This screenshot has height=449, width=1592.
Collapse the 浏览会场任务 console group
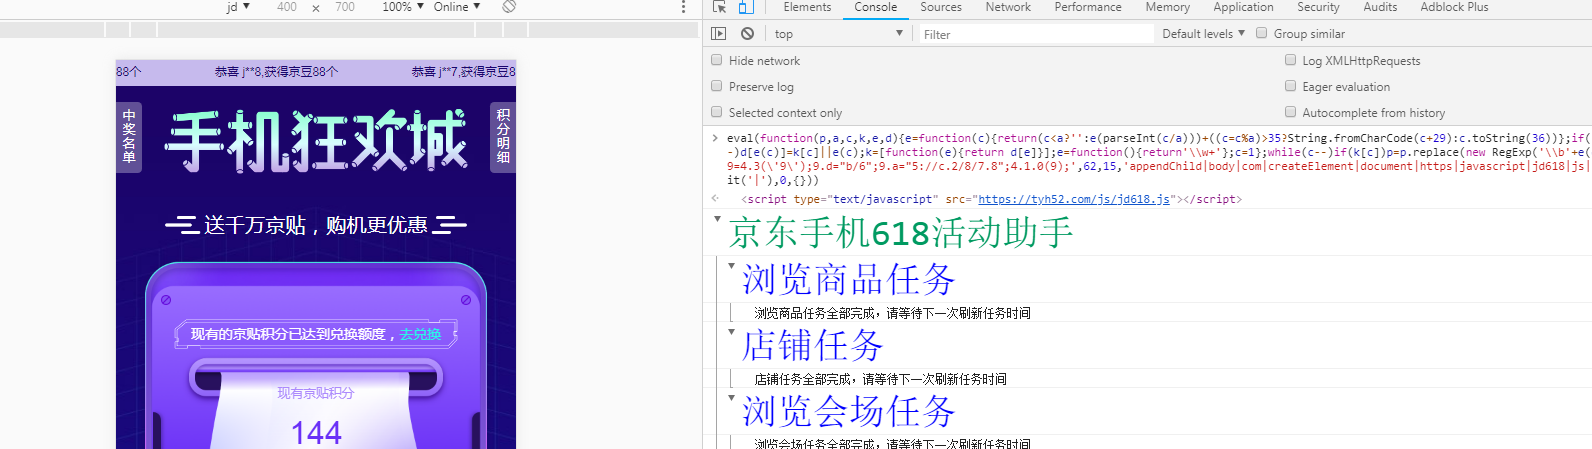pos(731,397)
